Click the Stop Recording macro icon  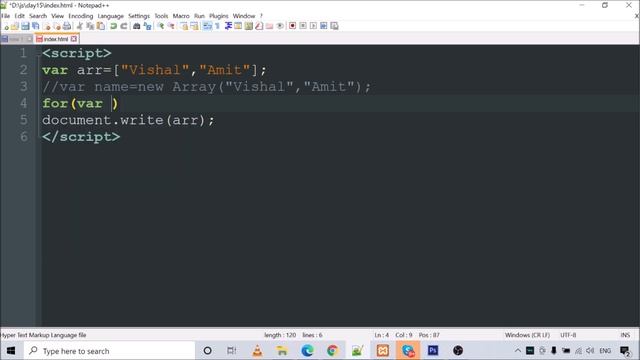303,26
